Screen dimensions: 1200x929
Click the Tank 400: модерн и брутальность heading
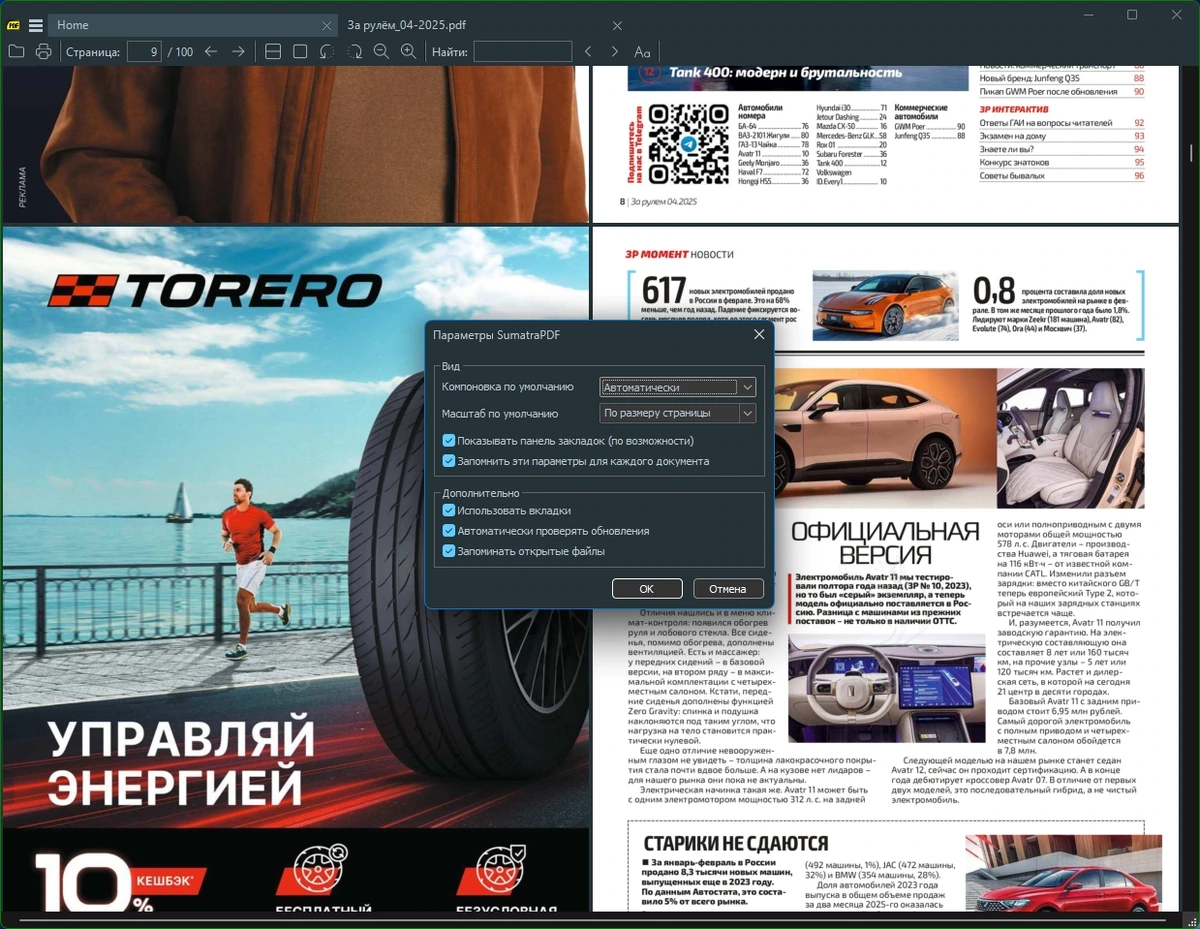(x=785, y=72)
